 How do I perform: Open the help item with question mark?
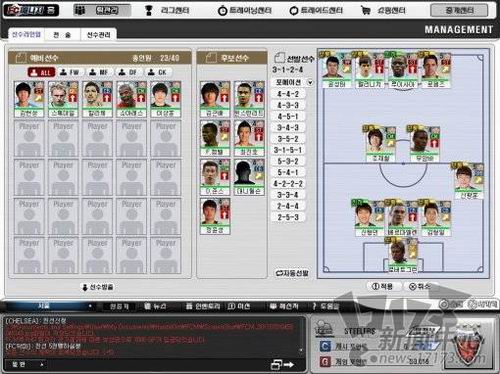(325, 306)
